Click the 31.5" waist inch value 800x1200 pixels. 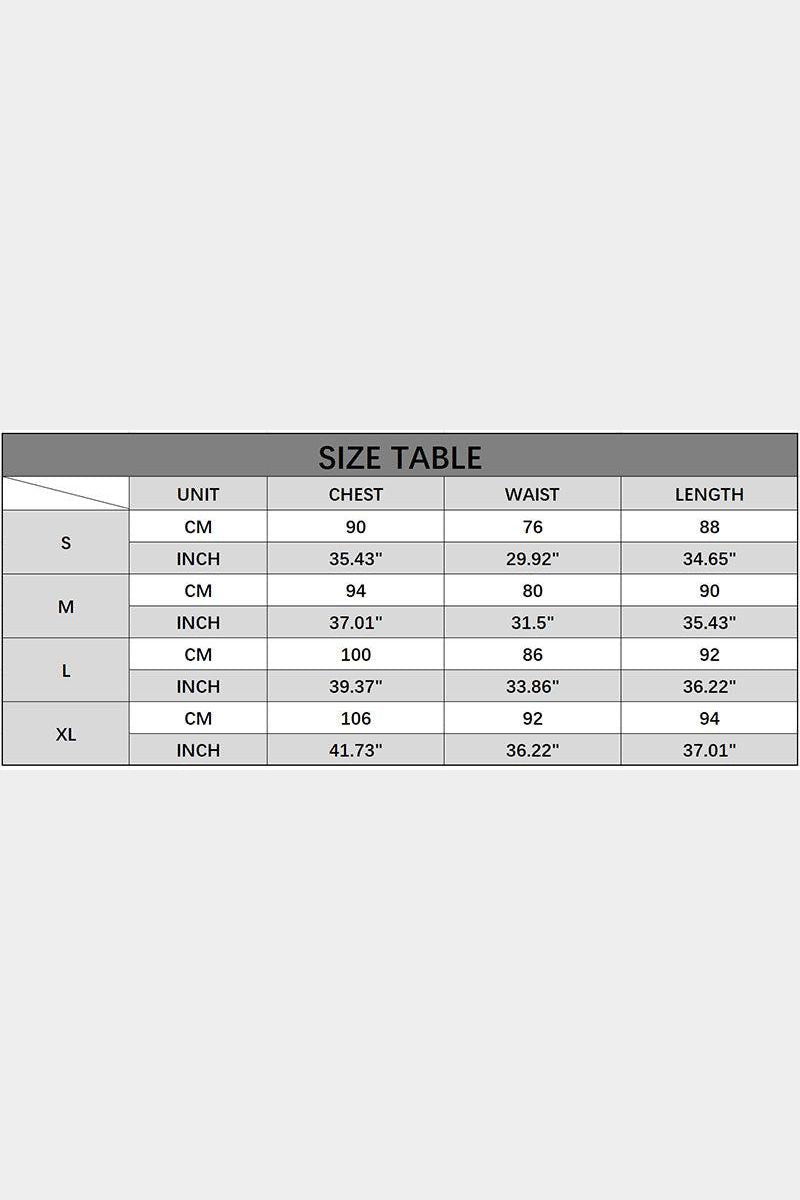532,623
